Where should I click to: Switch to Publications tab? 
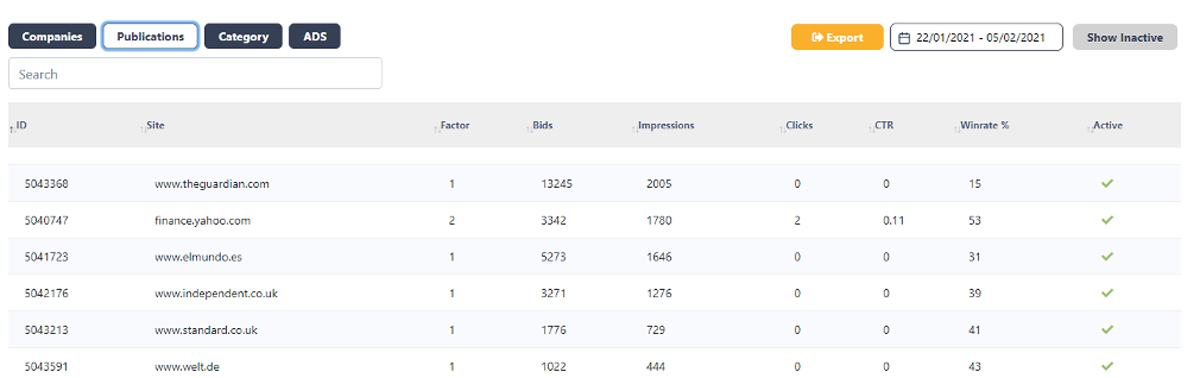[x=150, y=37]
